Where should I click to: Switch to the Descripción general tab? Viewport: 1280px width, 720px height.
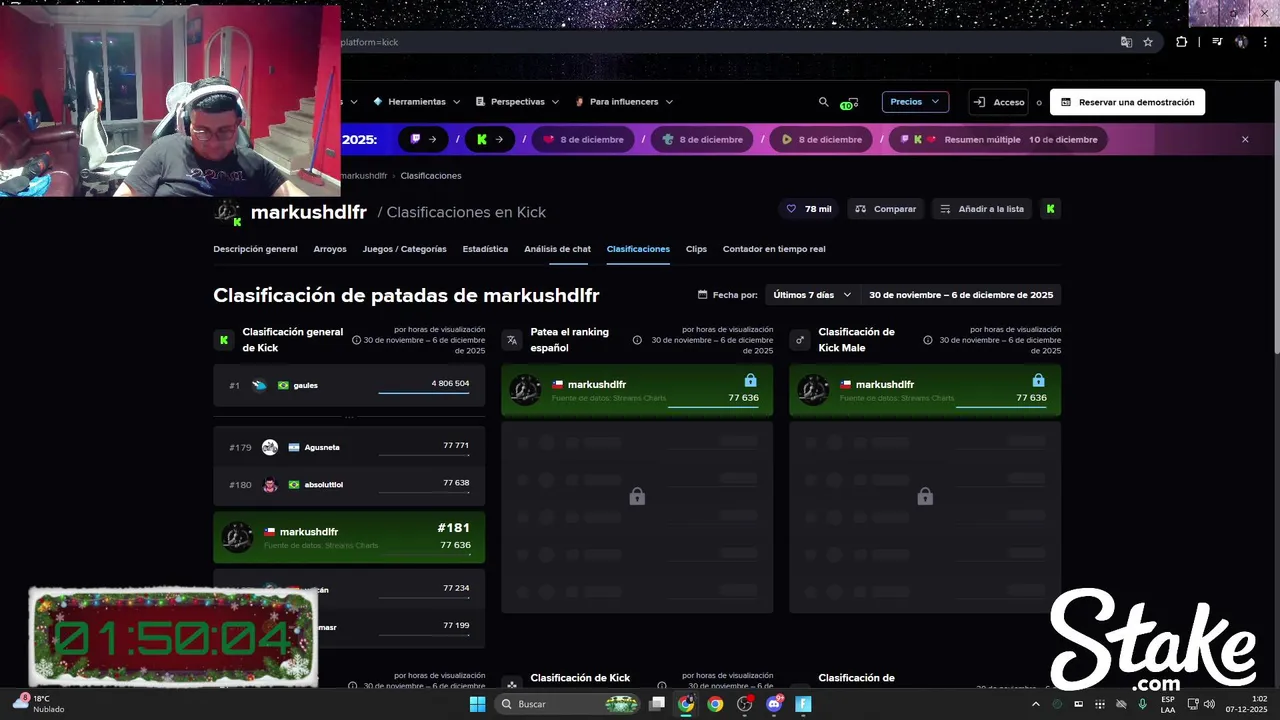[x=255, y=249]
